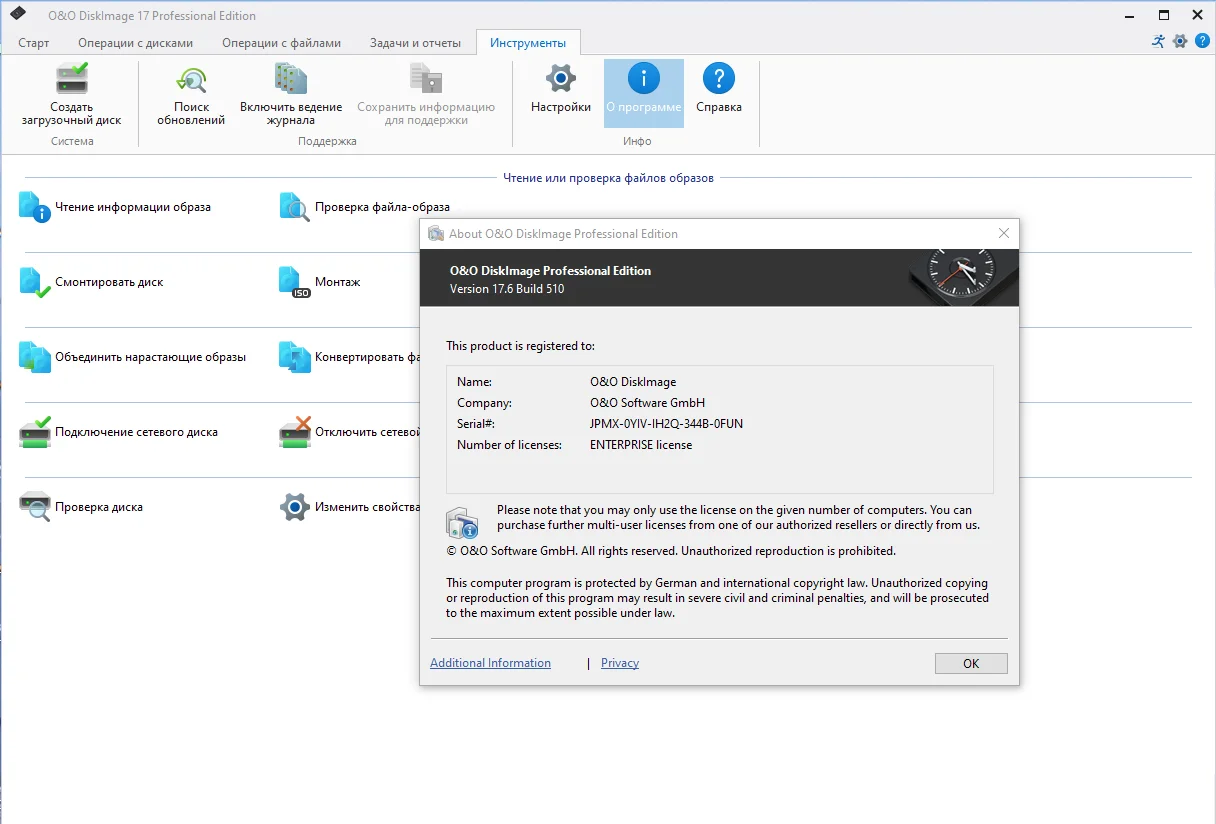
Task: Follow the Privacy link
Action: click(x=620, y=663)
